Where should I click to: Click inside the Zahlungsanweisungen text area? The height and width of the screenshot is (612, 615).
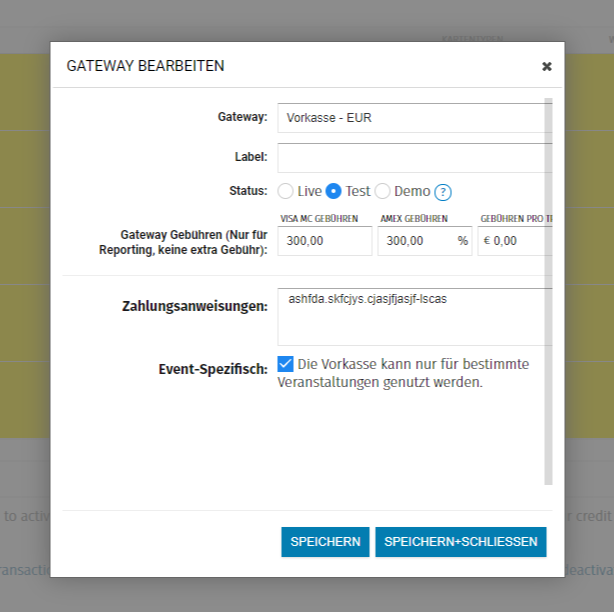click(x=412, y=316)
